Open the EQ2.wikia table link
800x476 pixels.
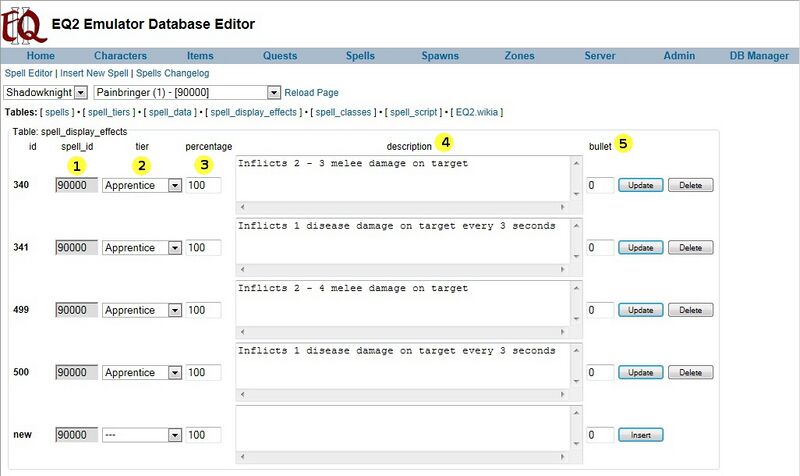click(x=477, y=112)
